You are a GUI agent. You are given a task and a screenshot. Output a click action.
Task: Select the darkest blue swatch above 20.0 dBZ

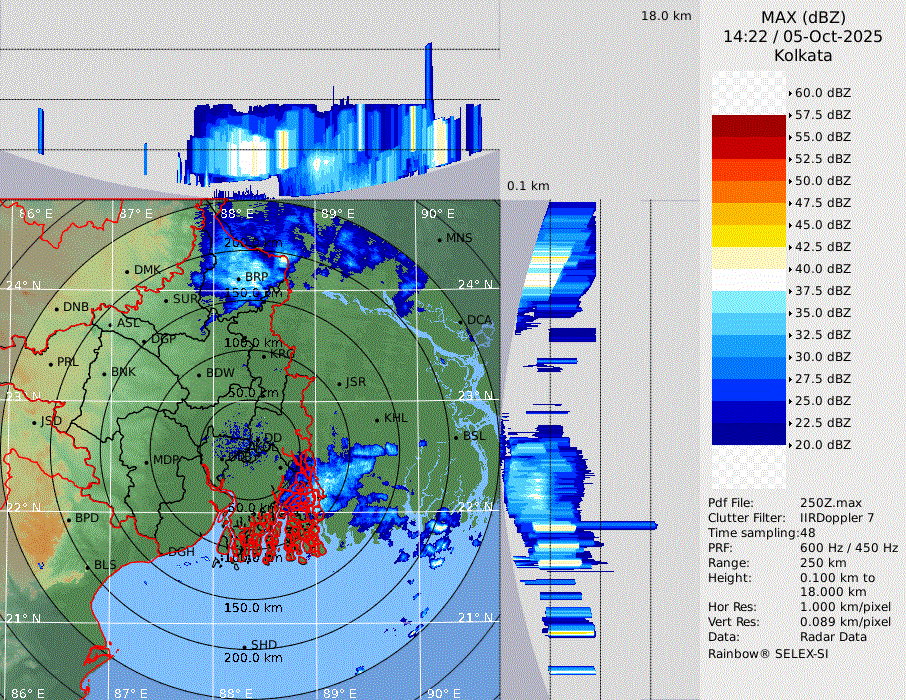tap(749, 434)
